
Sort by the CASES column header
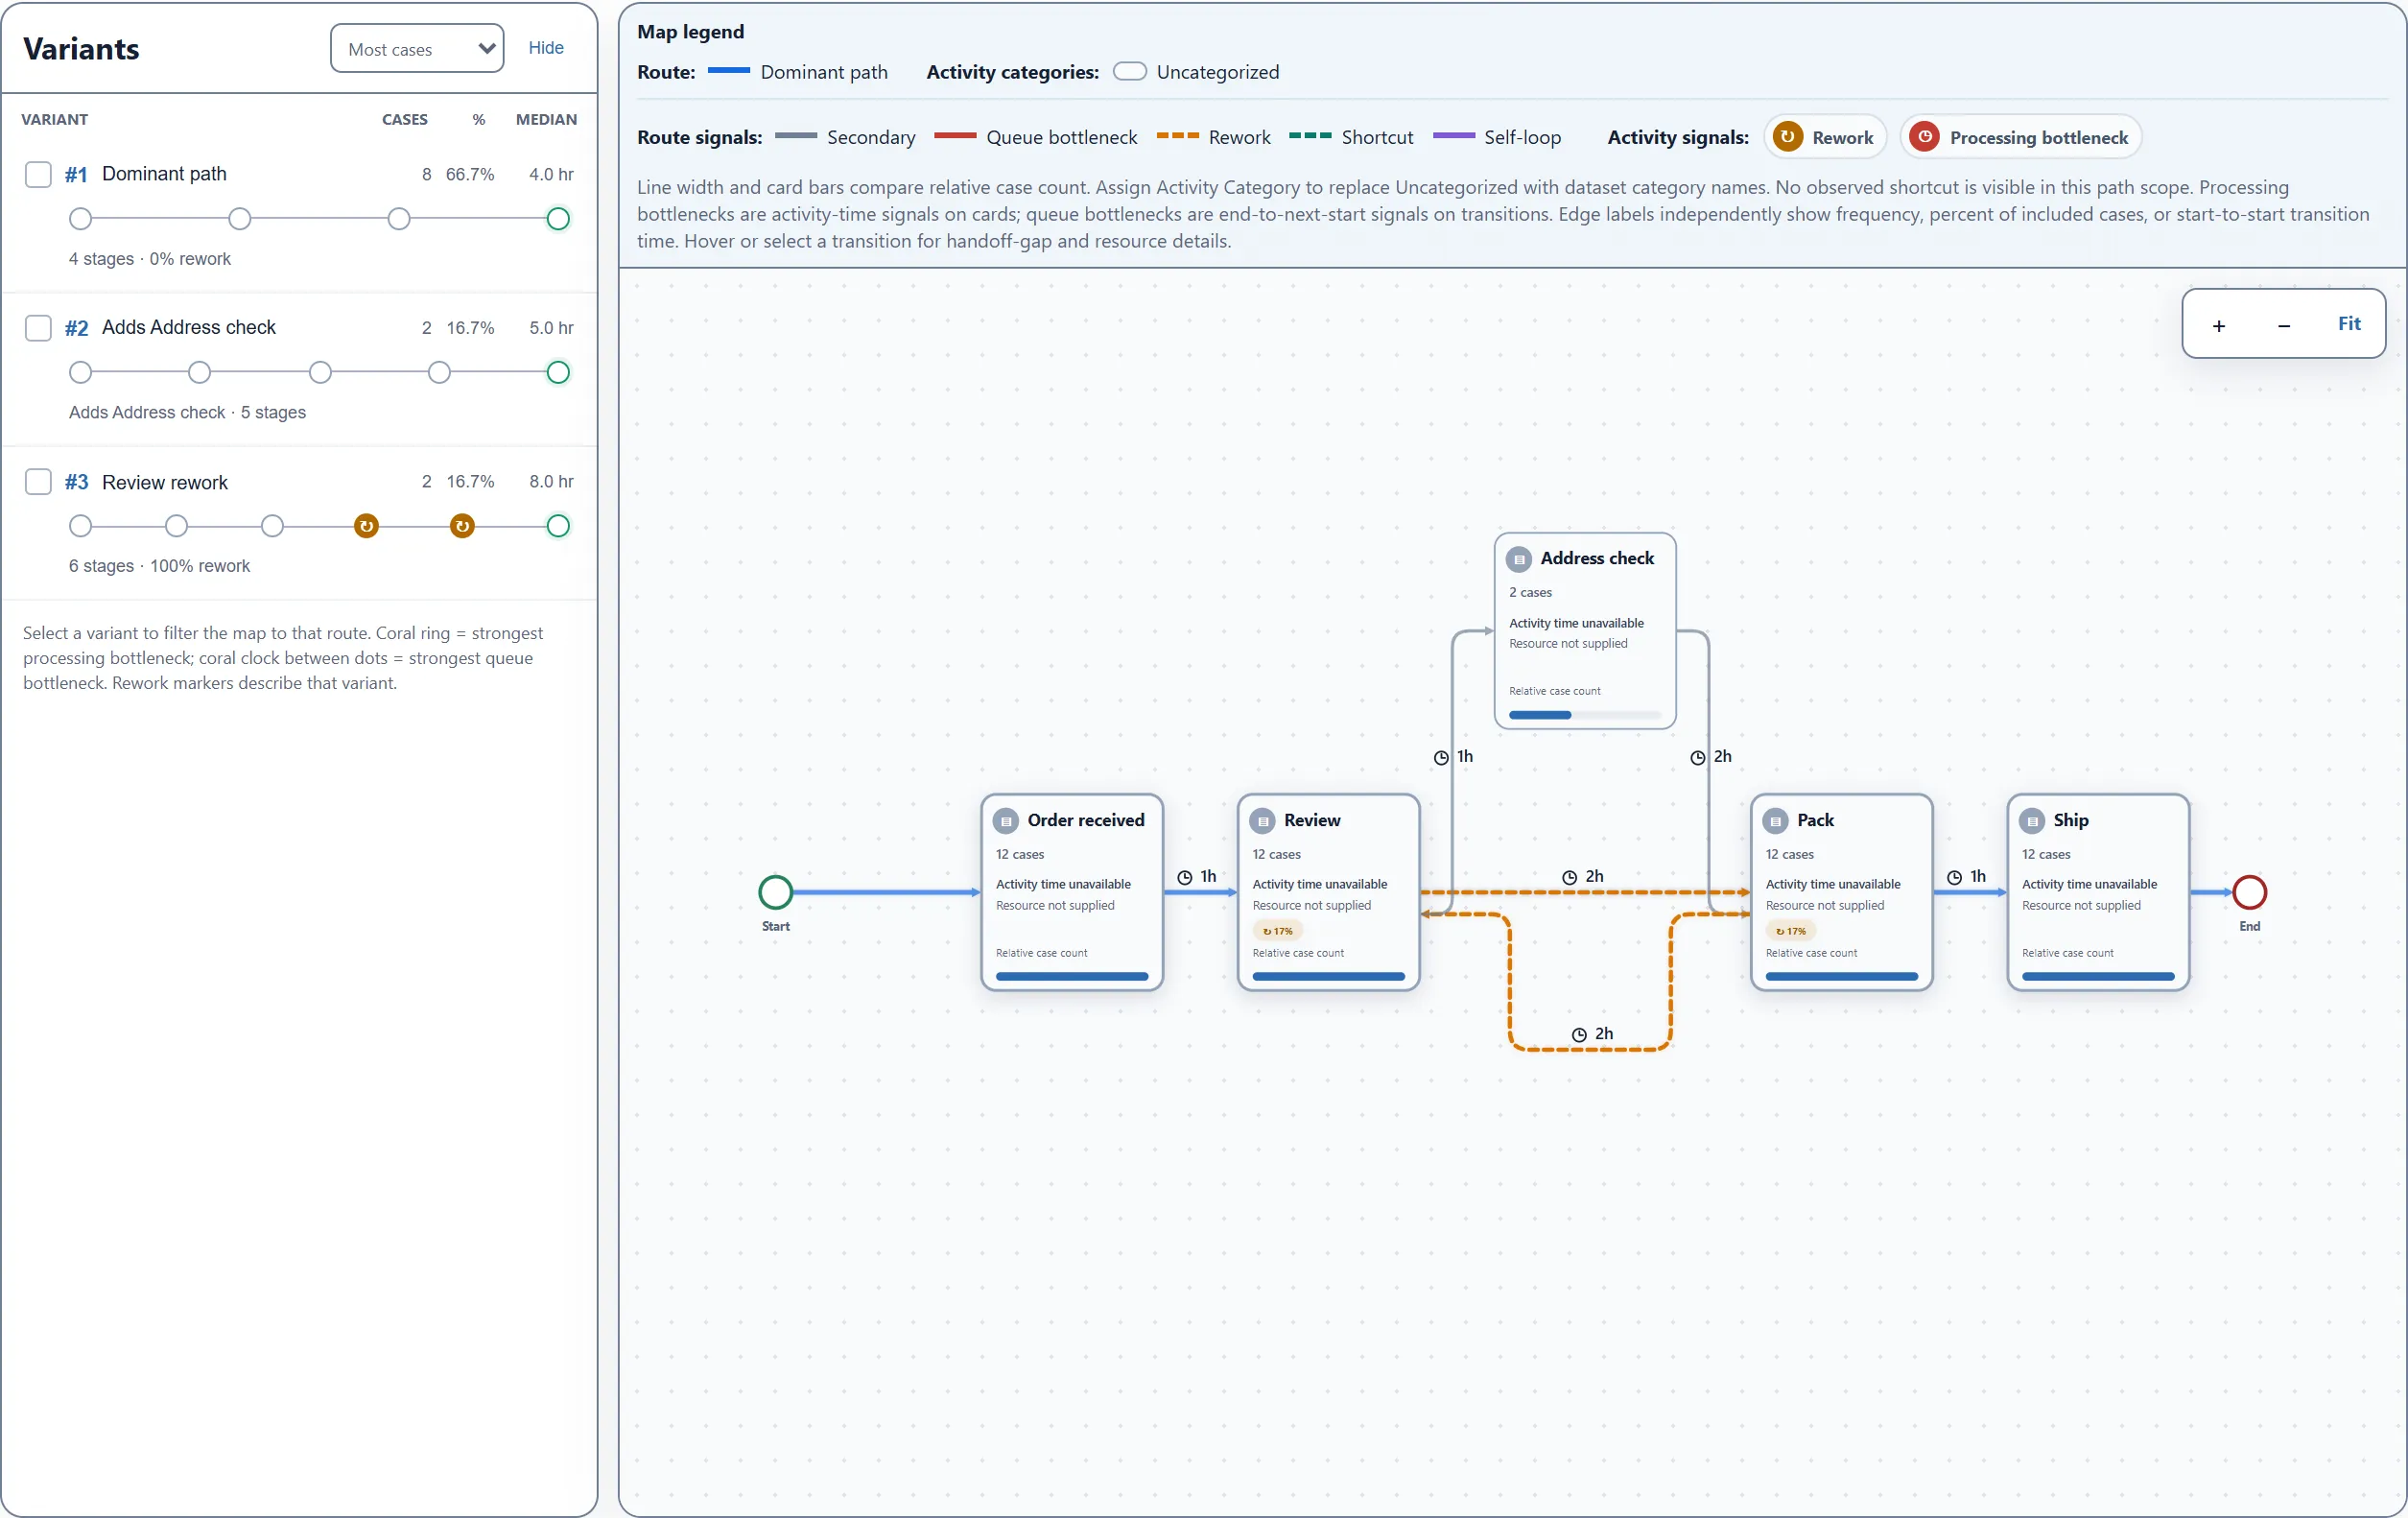point(405,120)
